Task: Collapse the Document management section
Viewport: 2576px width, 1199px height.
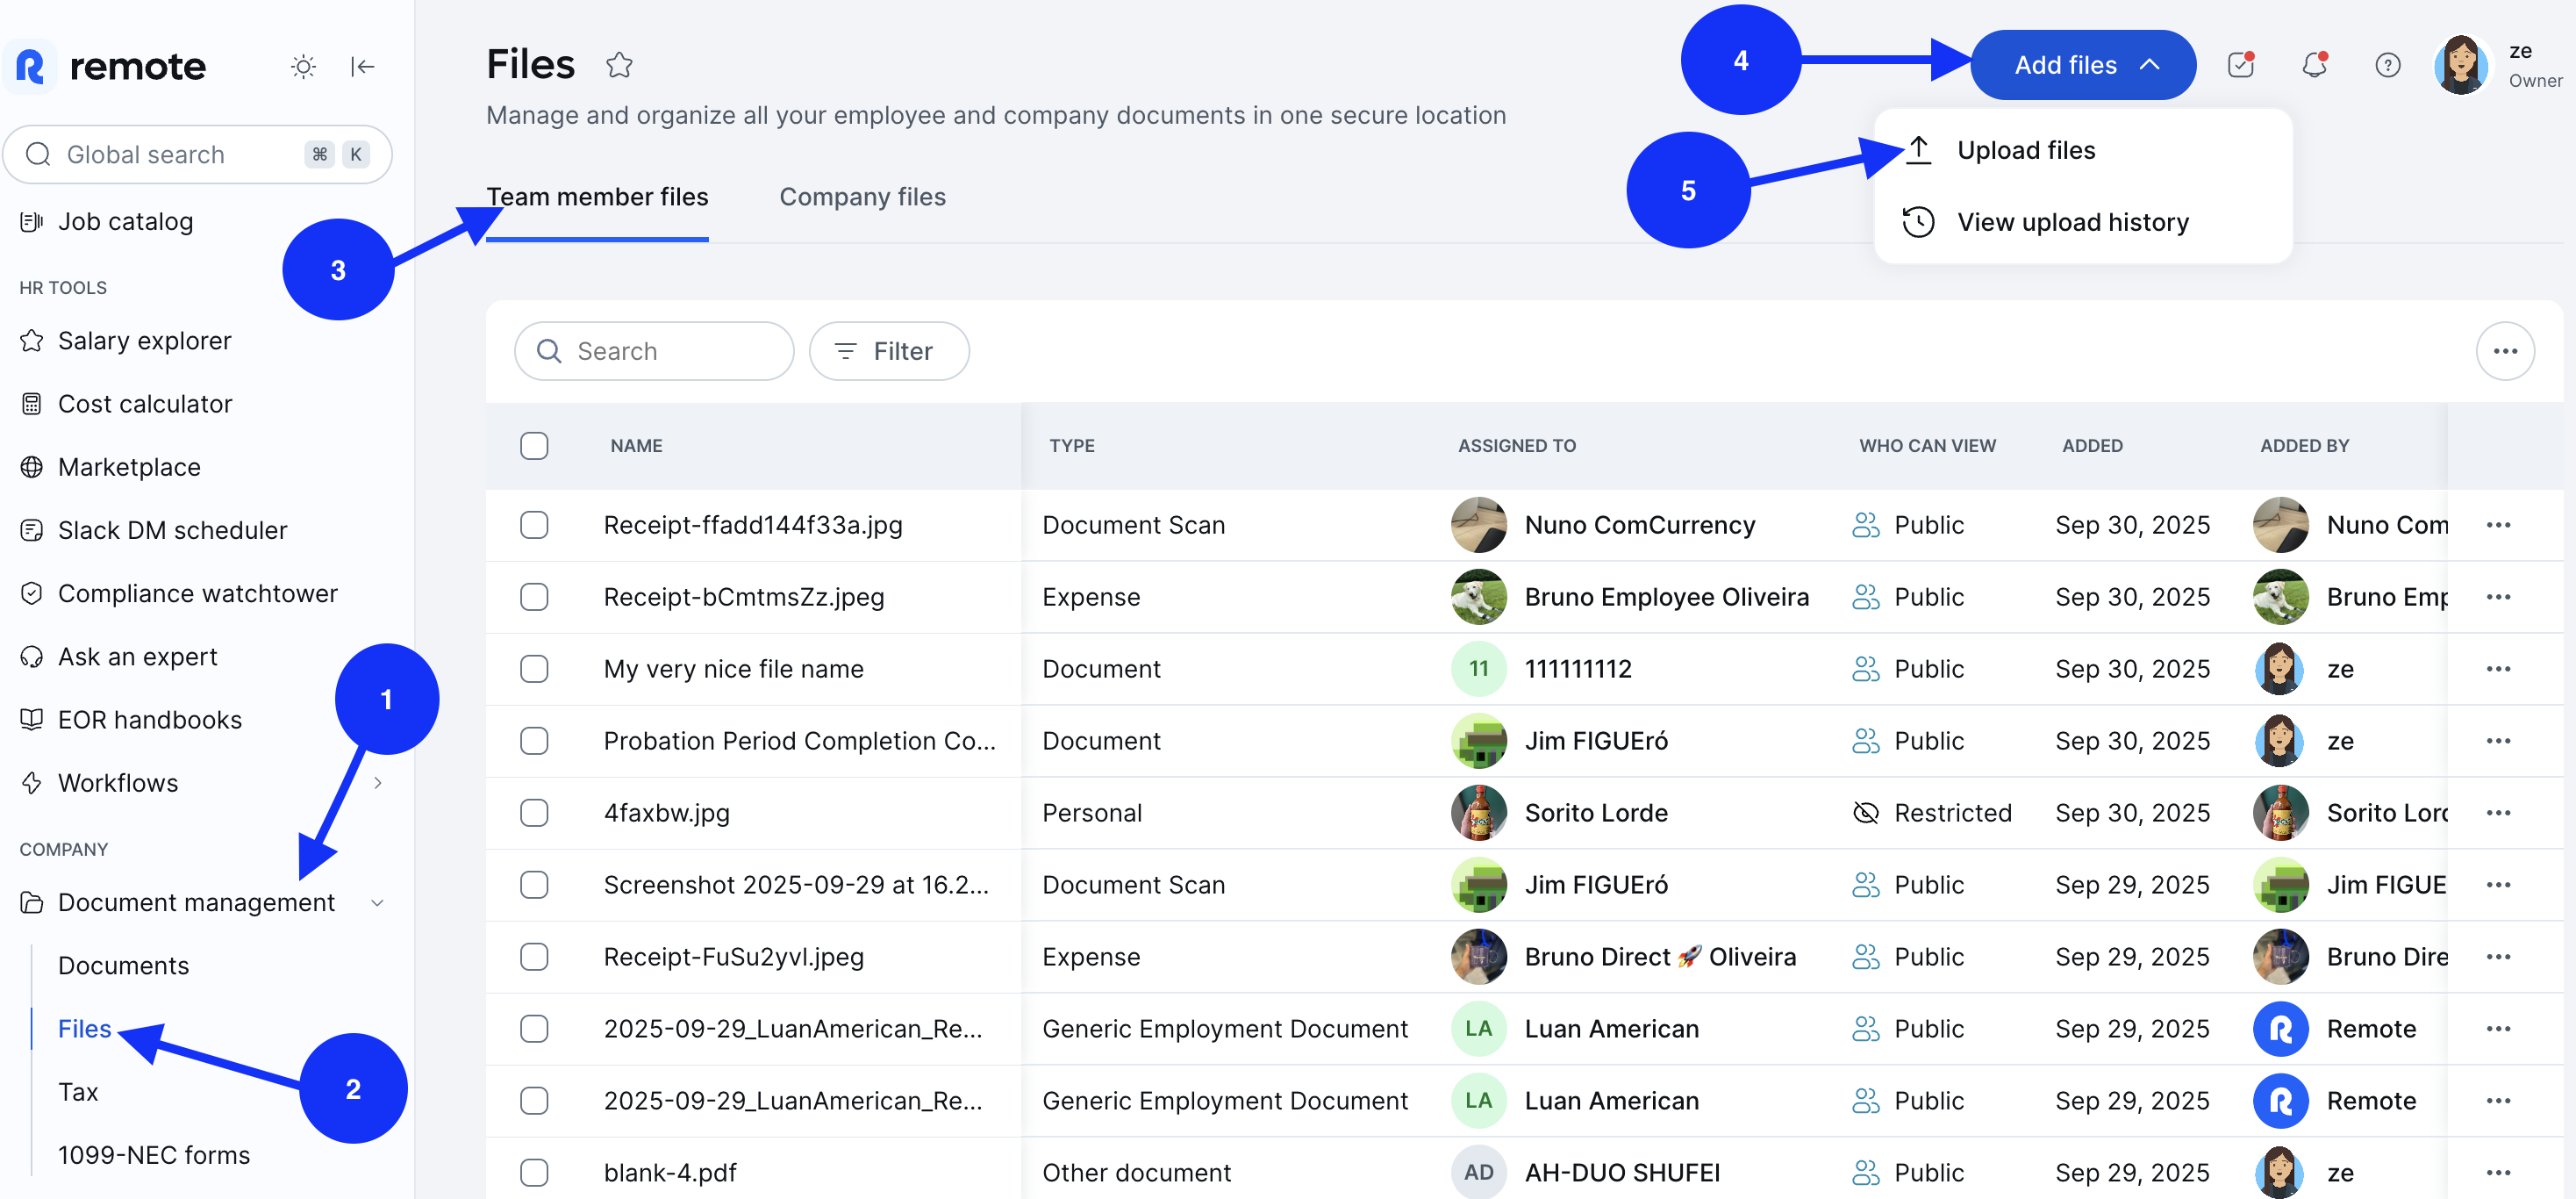Action: click(x=377, y=903)
